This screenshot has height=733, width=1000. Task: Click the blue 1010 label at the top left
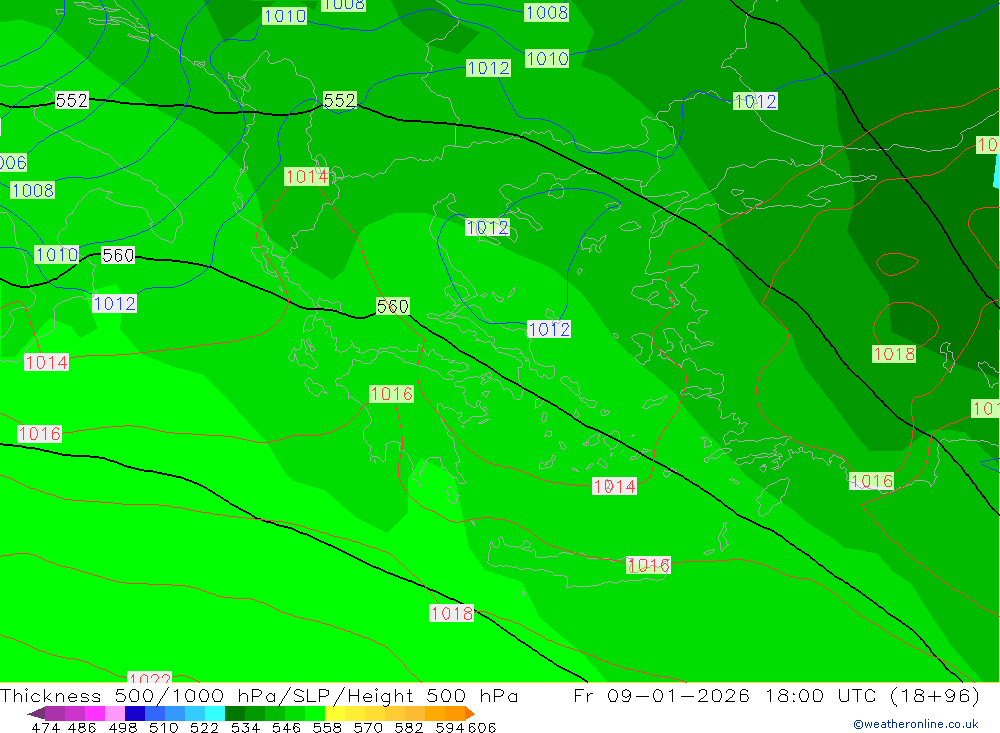click(x=284, y=16)
